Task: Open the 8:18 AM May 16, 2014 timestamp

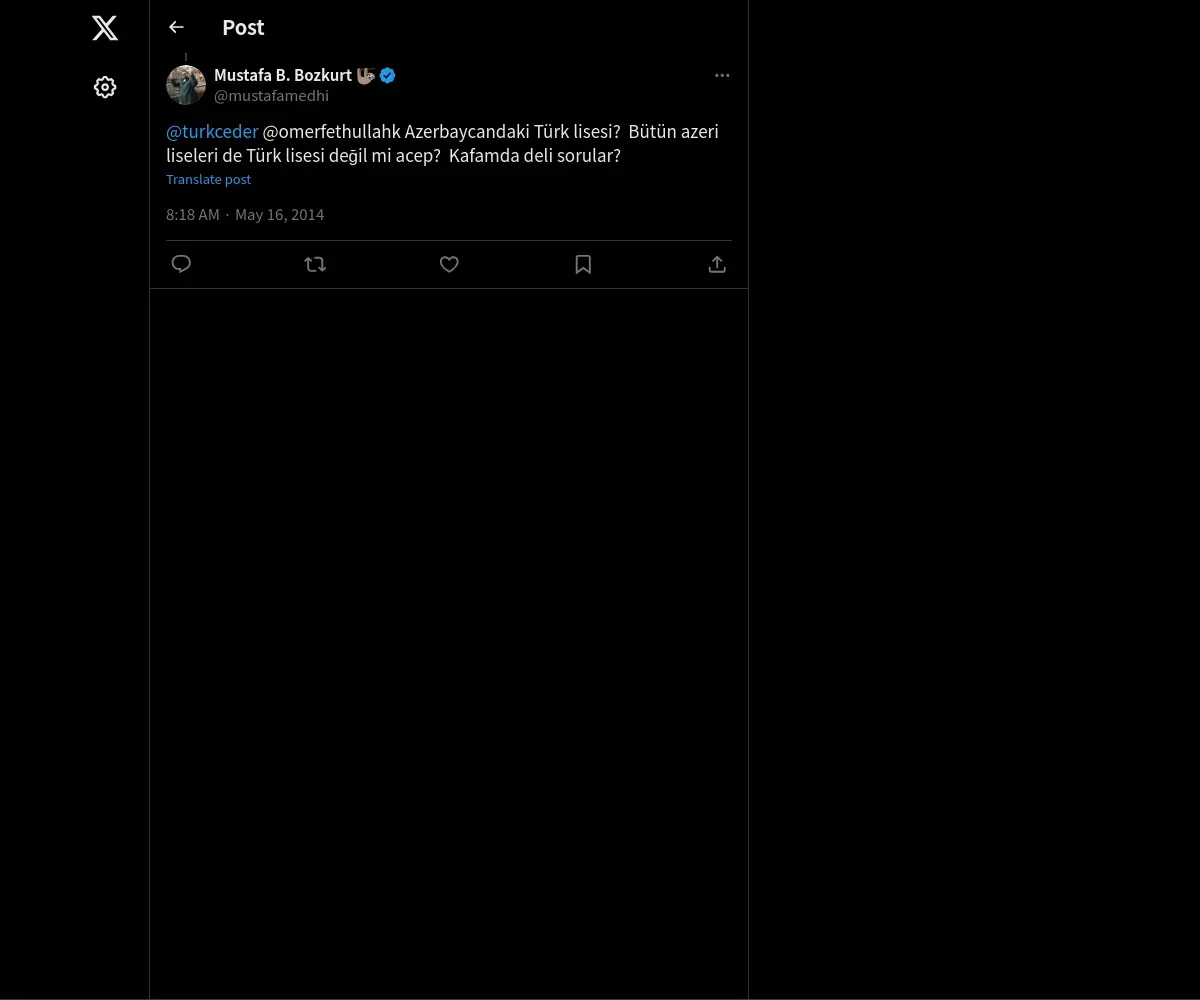Action: point(245,215)
